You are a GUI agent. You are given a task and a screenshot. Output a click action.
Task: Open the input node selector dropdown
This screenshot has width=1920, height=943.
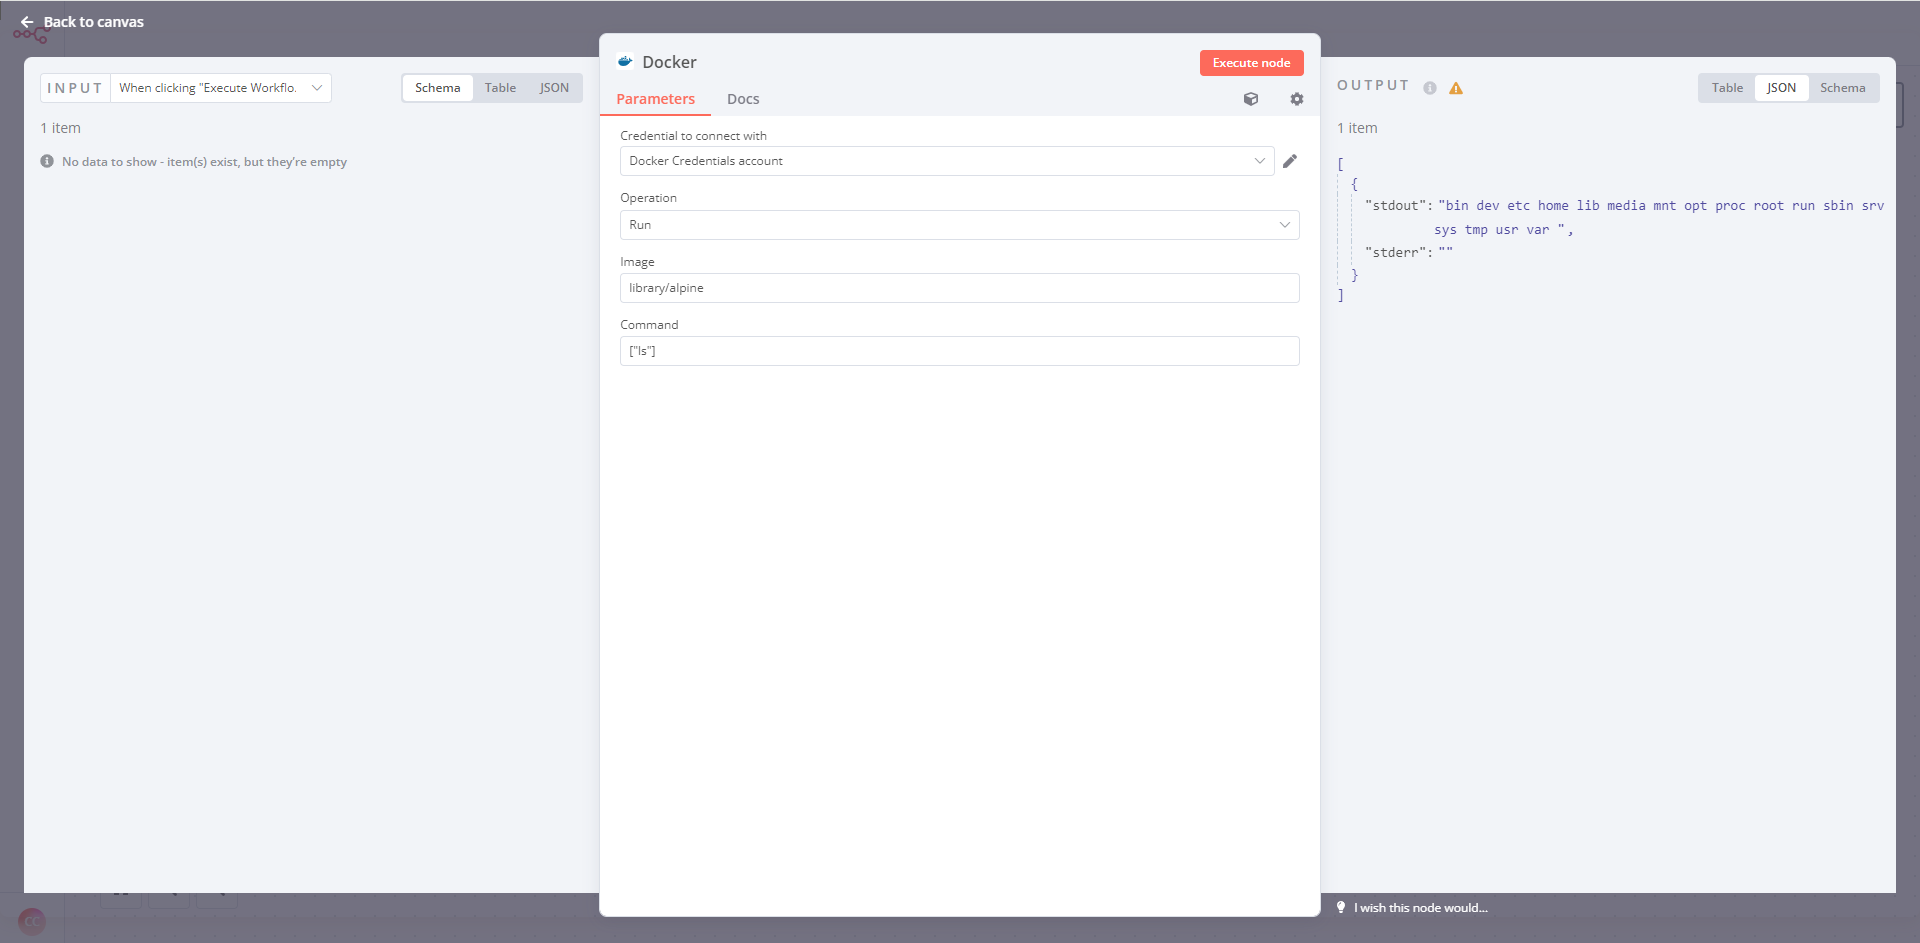coord(221,88)
